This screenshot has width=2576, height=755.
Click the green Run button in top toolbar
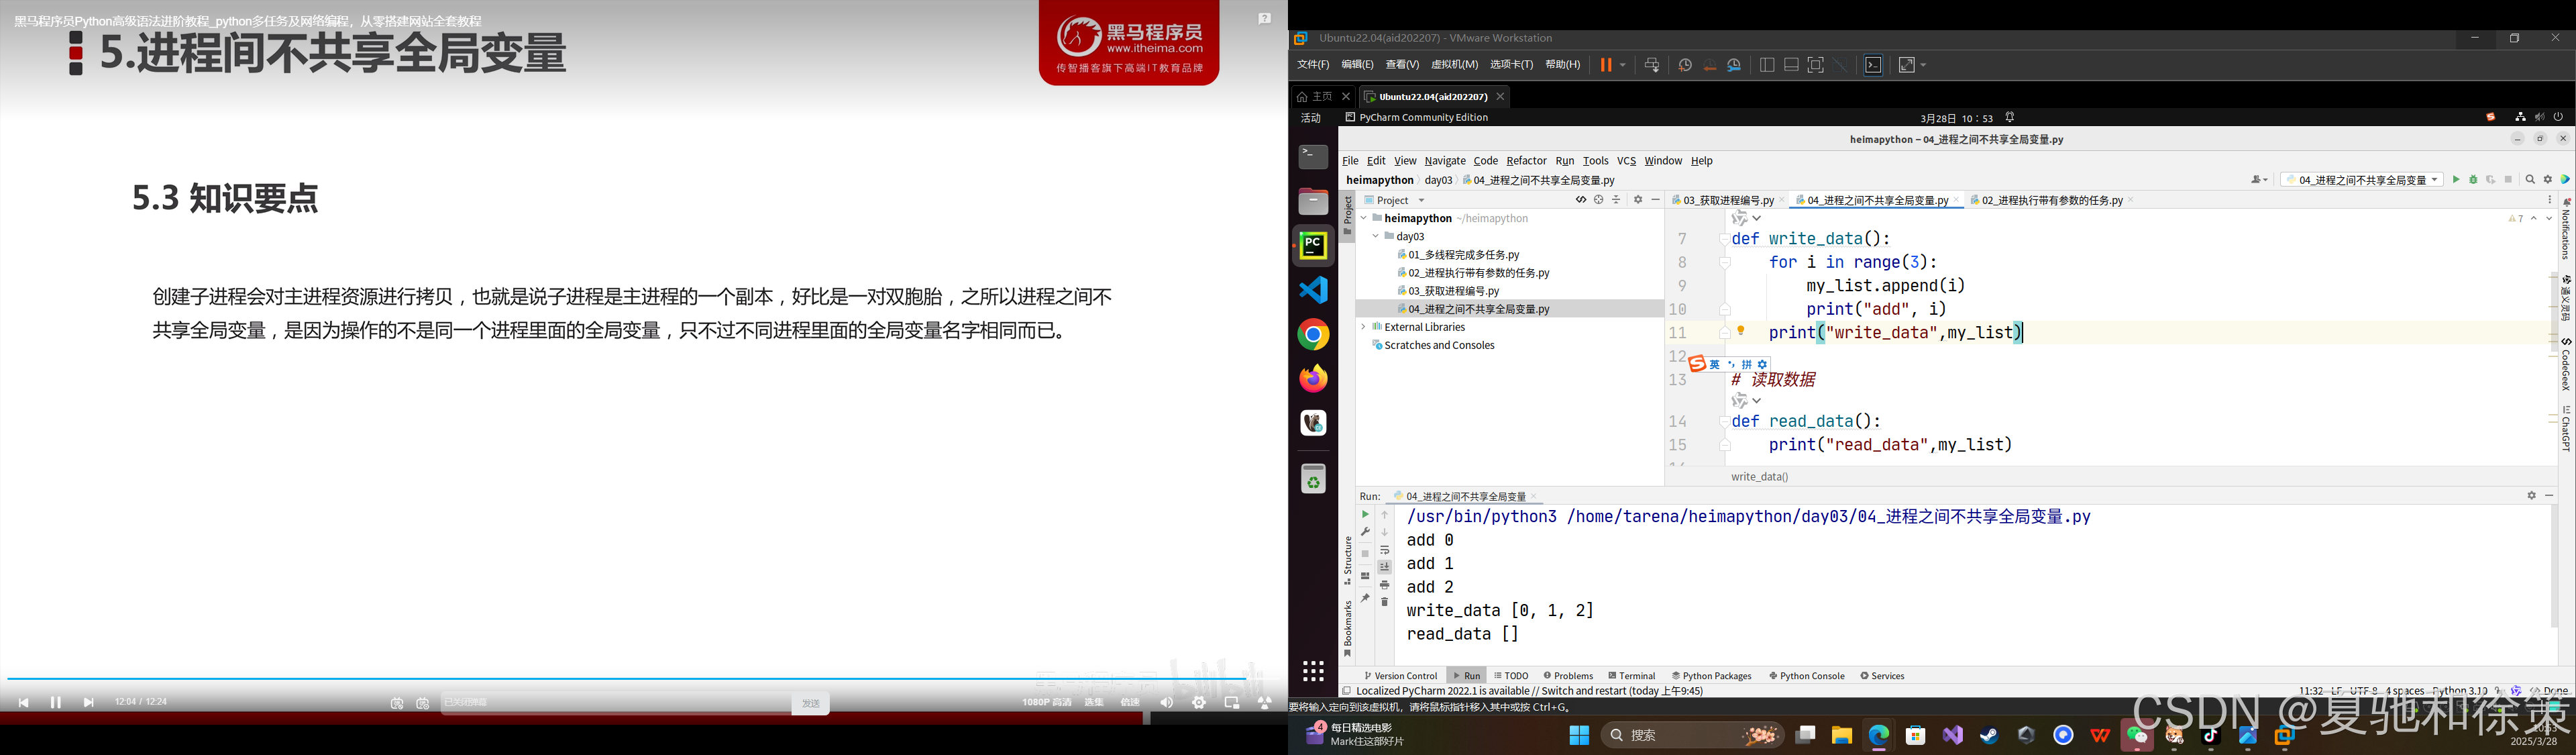(x=2456, y=180)
